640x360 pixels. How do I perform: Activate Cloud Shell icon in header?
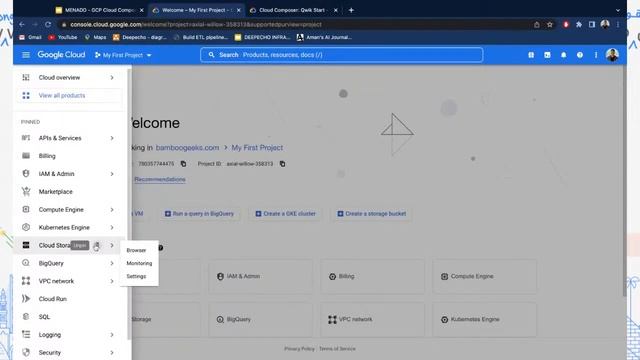tap(547, 55)
